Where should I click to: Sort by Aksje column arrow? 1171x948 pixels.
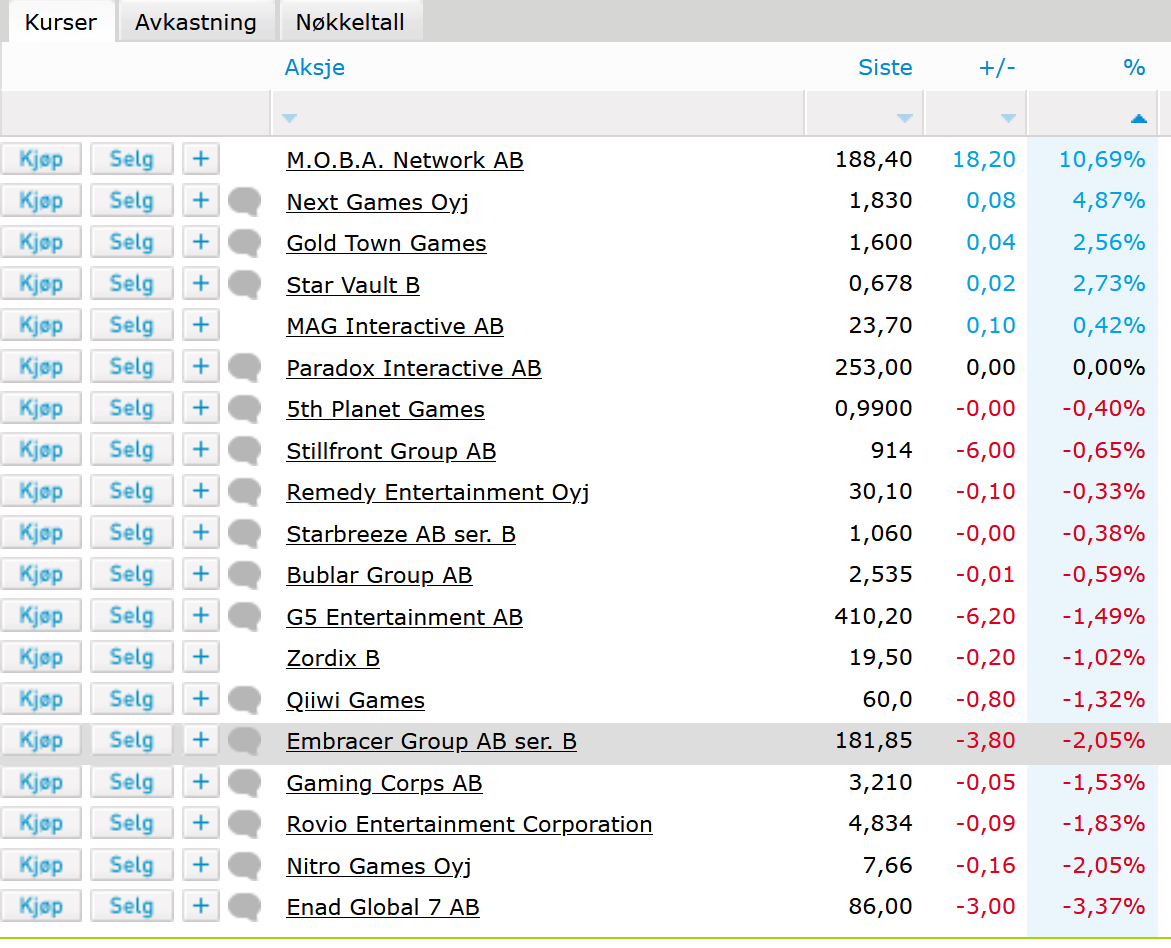290,118
